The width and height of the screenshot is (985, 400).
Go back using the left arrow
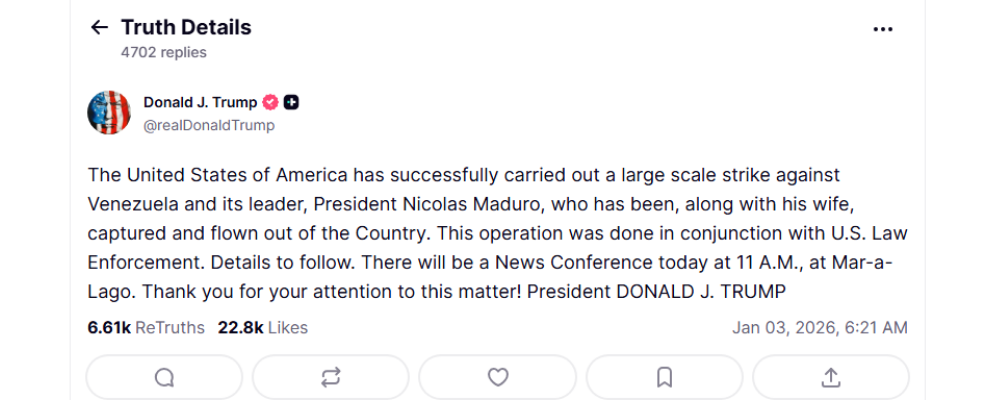tap(99, 28)
